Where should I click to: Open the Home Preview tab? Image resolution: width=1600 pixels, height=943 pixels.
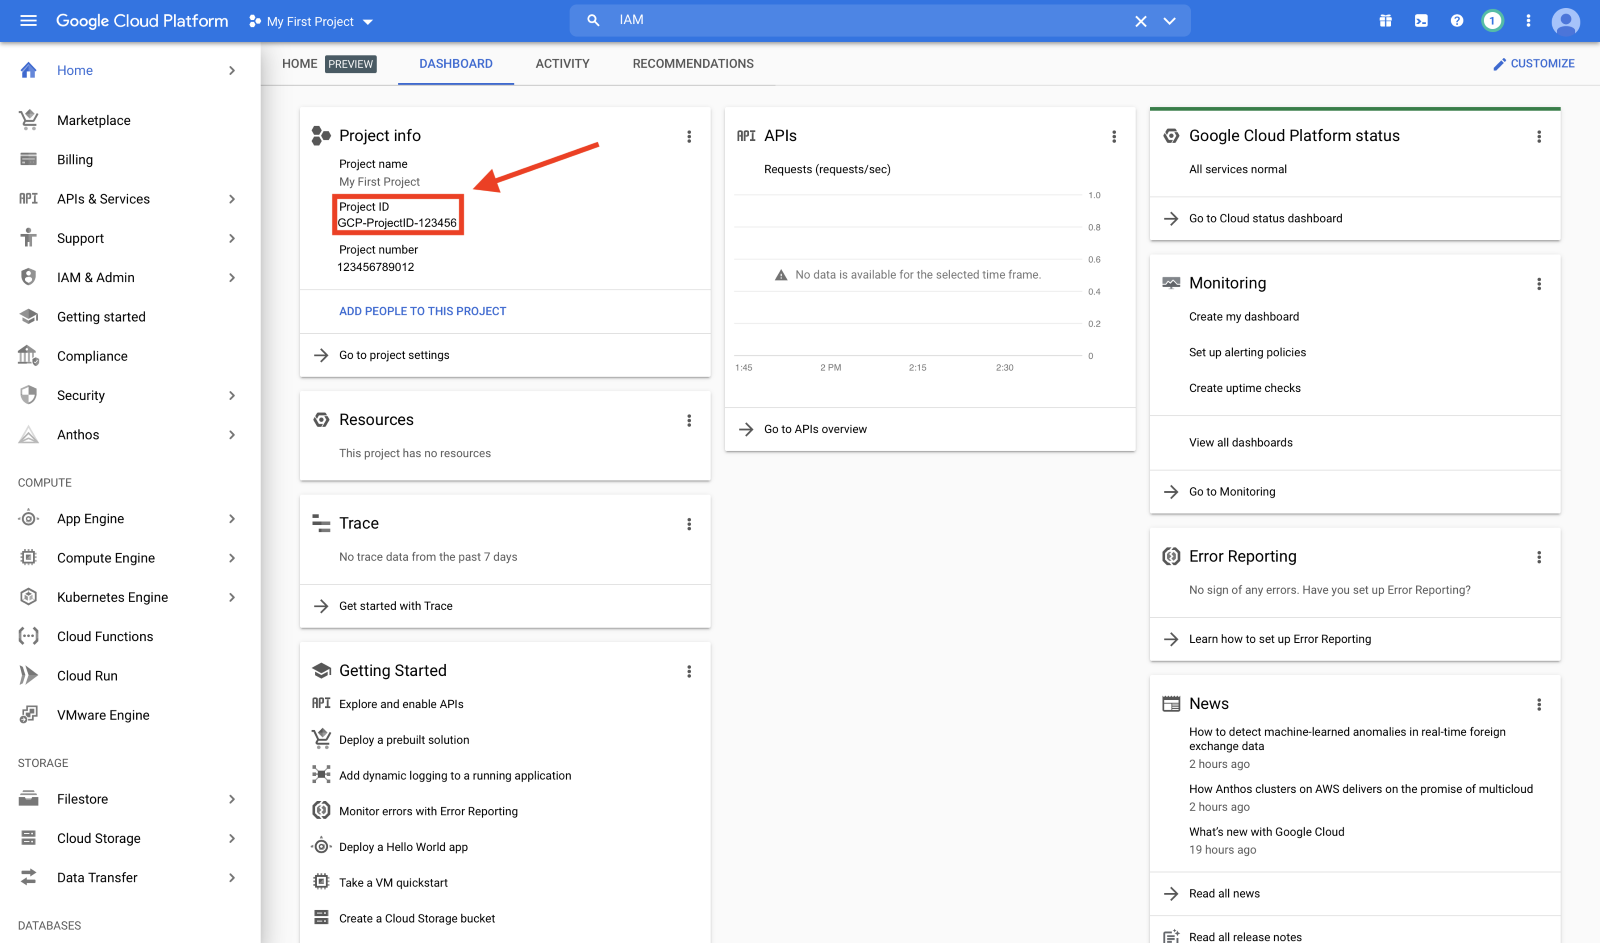329,64
